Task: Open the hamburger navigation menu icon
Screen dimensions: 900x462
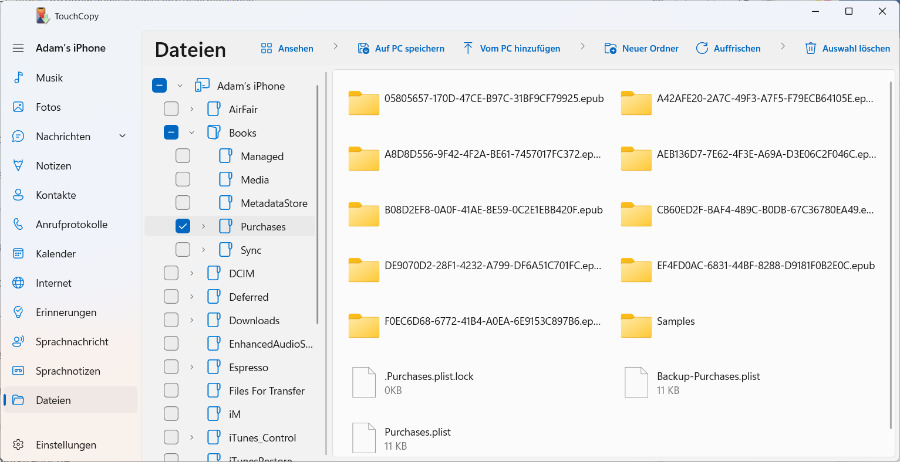Action: pos(18,48)
